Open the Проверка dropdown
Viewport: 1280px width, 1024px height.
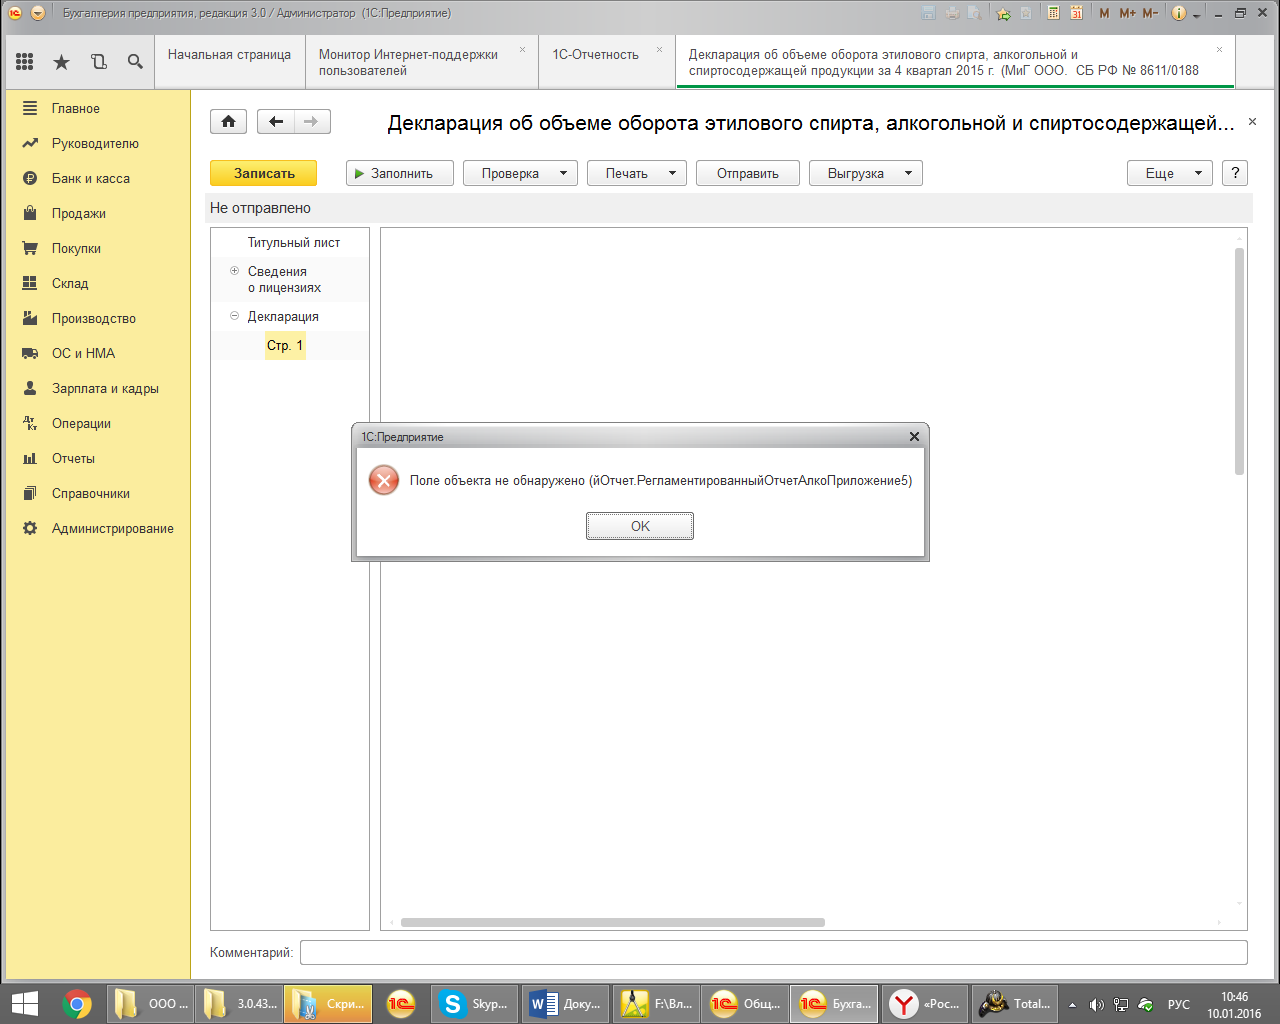click(x=520, y=173)
